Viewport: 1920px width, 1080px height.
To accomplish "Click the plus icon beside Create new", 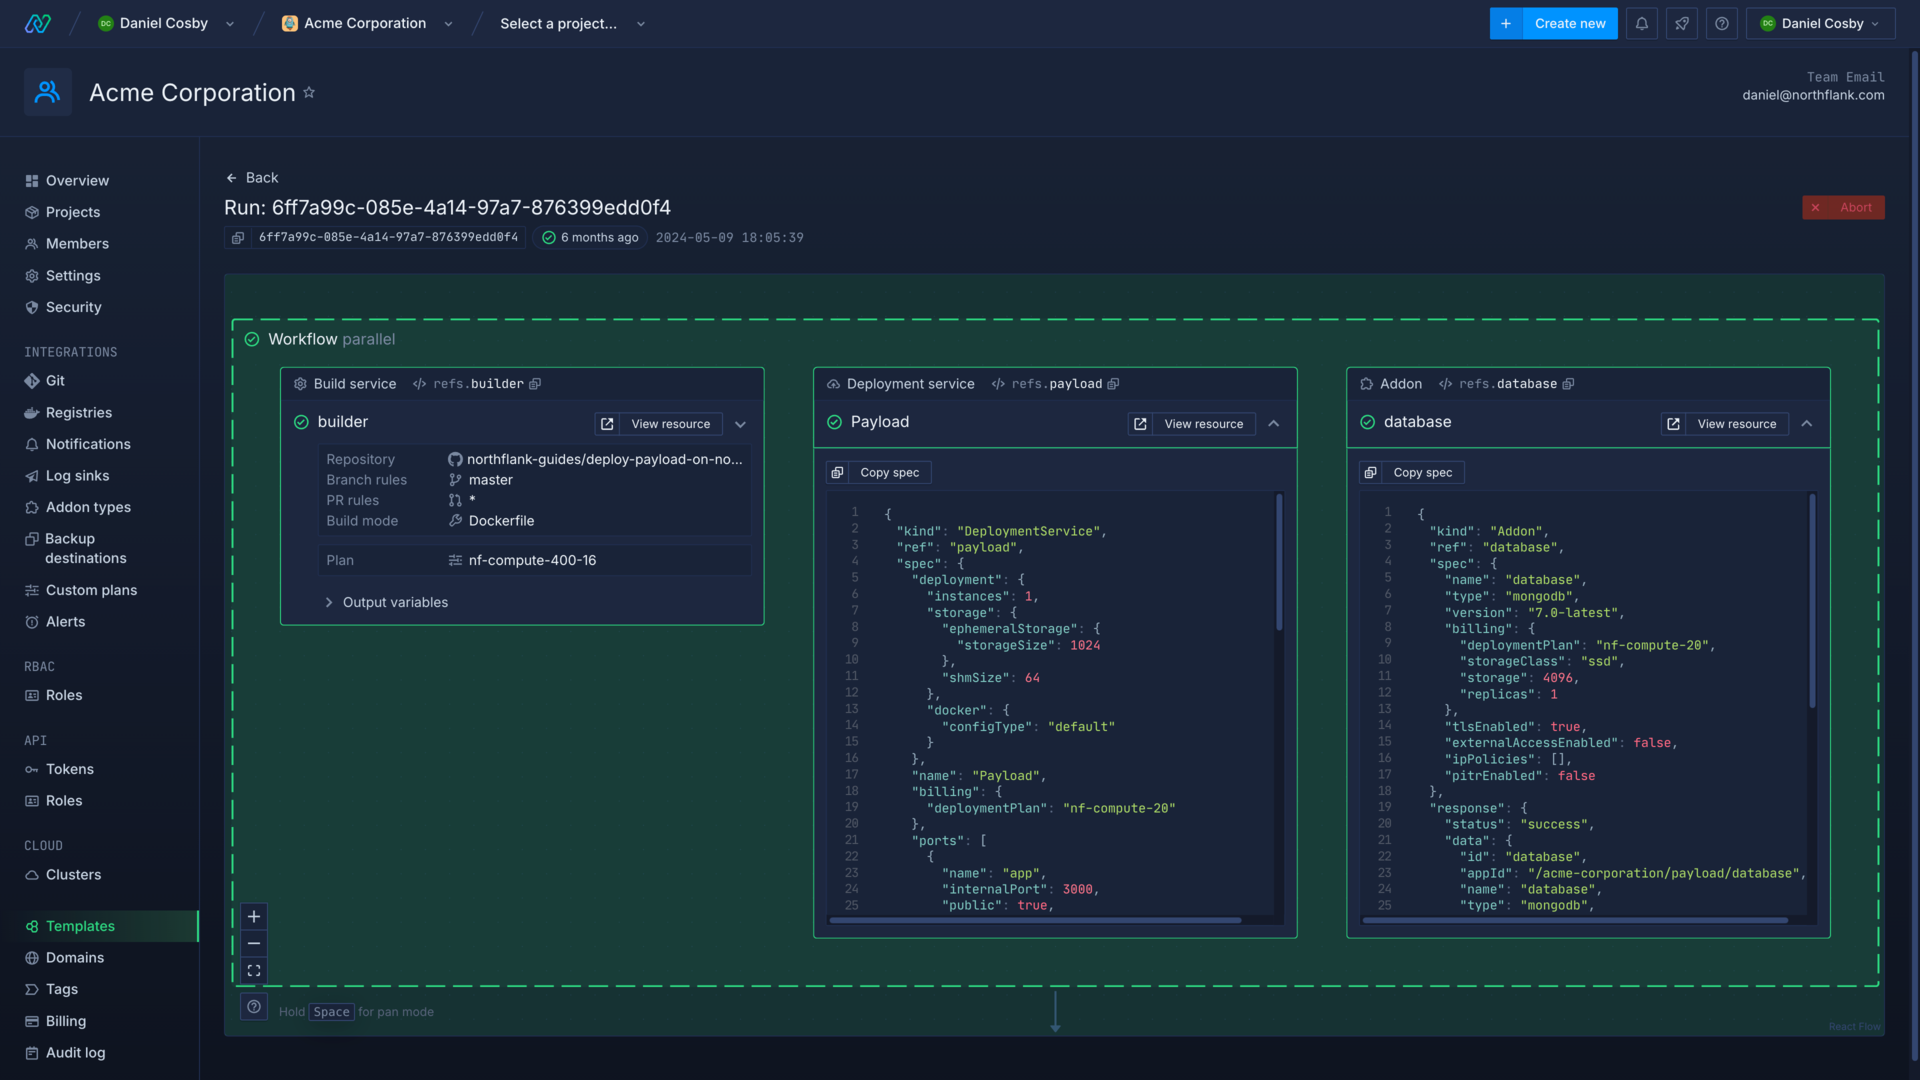I will [1506, 23].
